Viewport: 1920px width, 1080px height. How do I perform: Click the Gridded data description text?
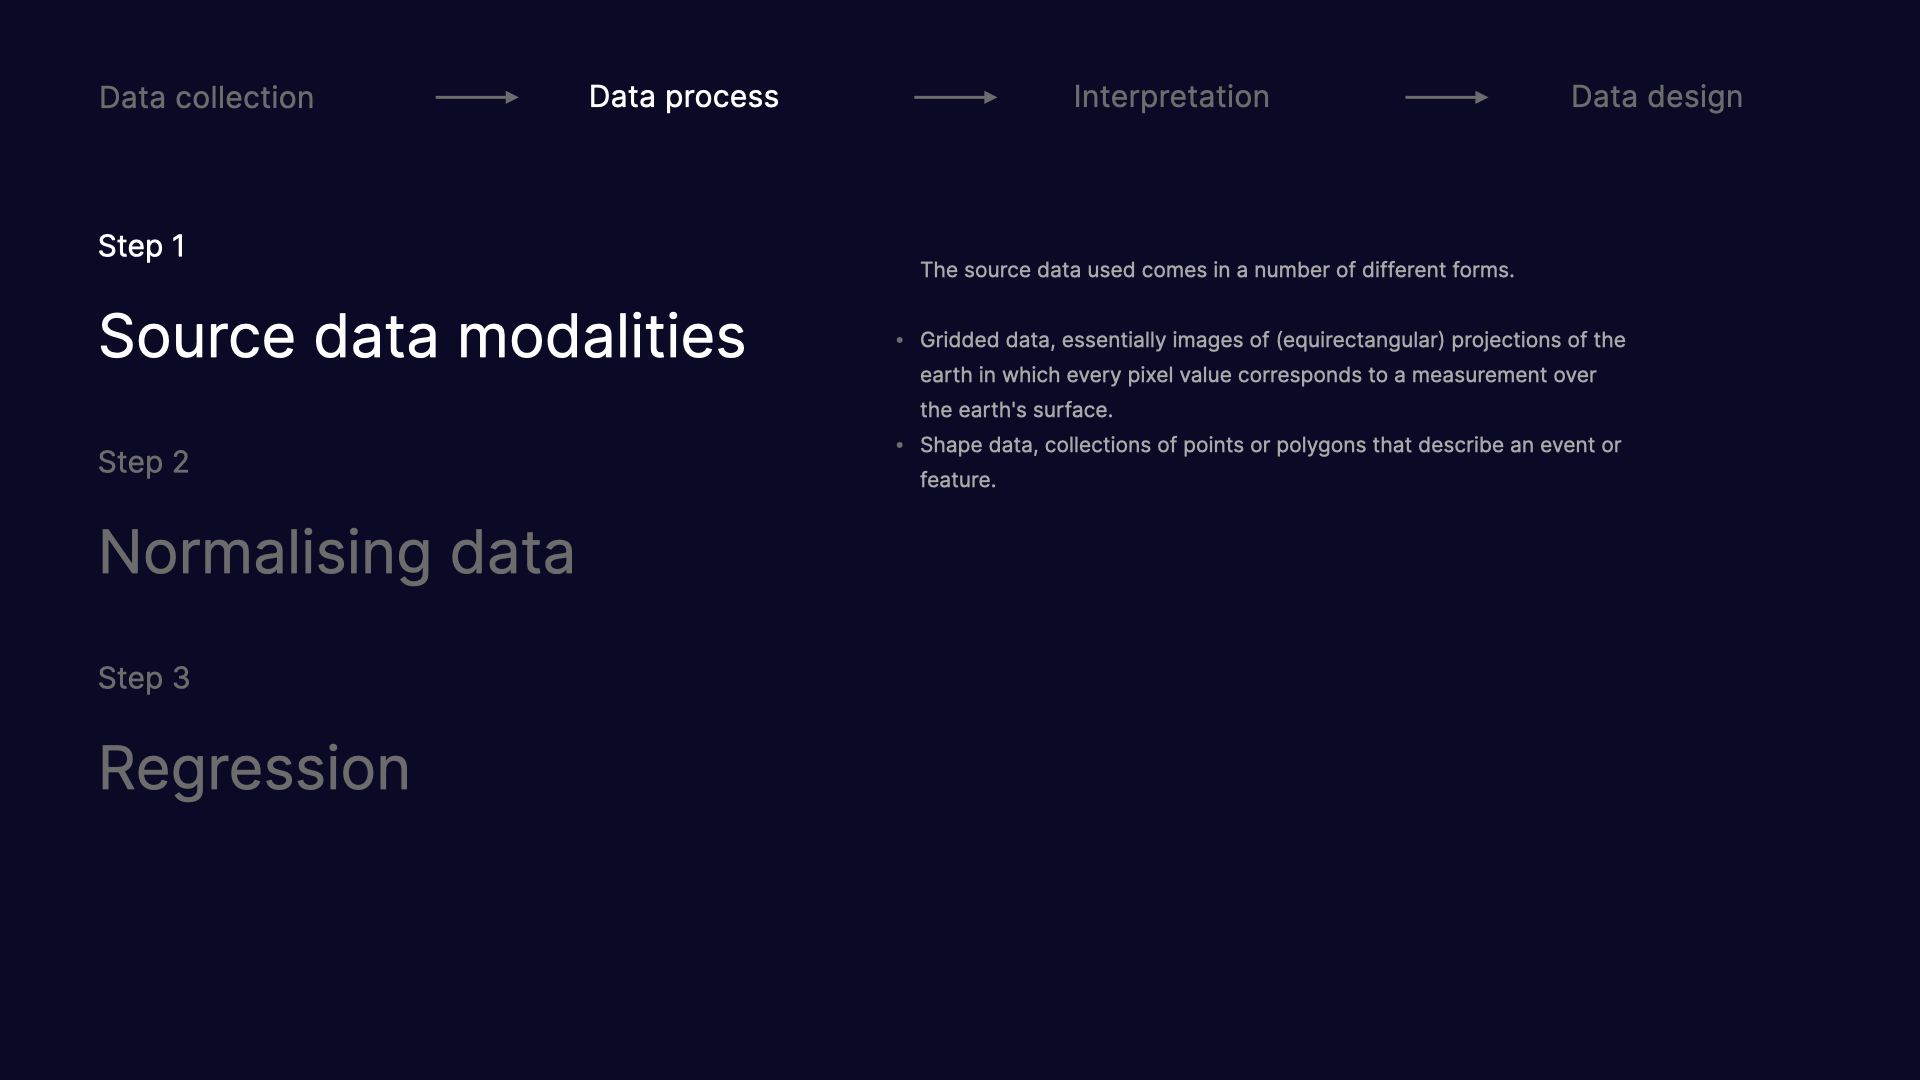pos(1273,375)
